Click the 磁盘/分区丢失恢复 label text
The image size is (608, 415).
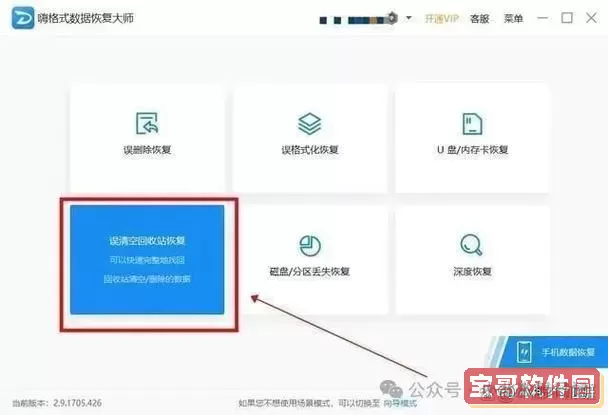click(x=309, y=271)
